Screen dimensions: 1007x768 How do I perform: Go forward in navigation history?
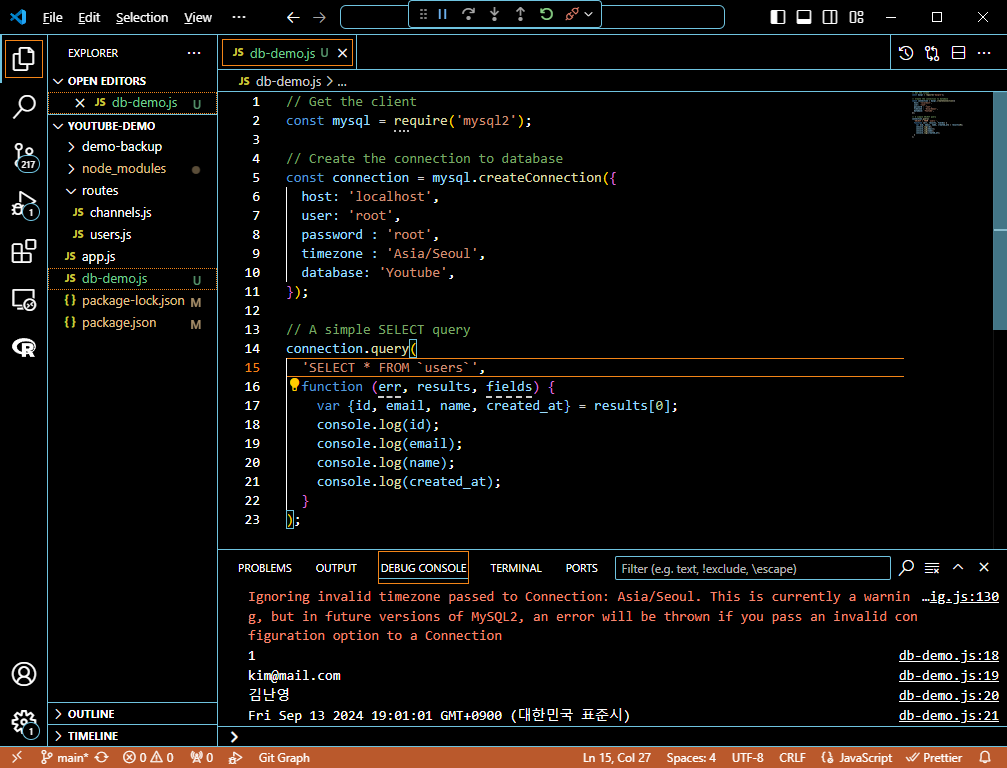pyautogui.click(x=319, y=17)
